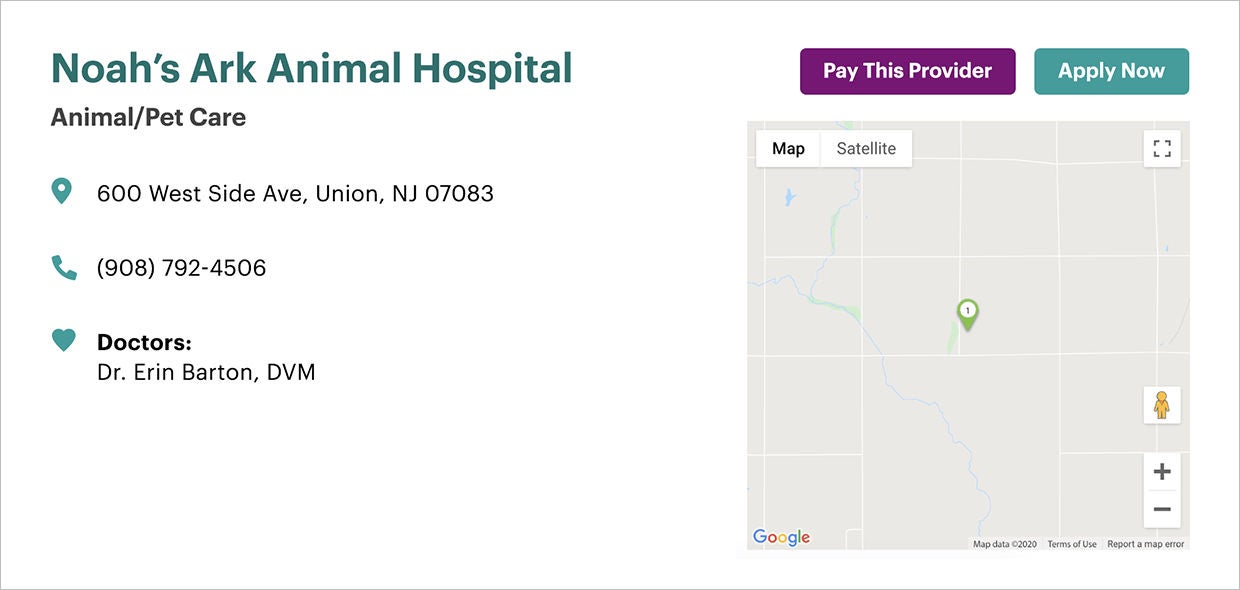Click the Animal/Pet Care category label

[x=148, y=117]
